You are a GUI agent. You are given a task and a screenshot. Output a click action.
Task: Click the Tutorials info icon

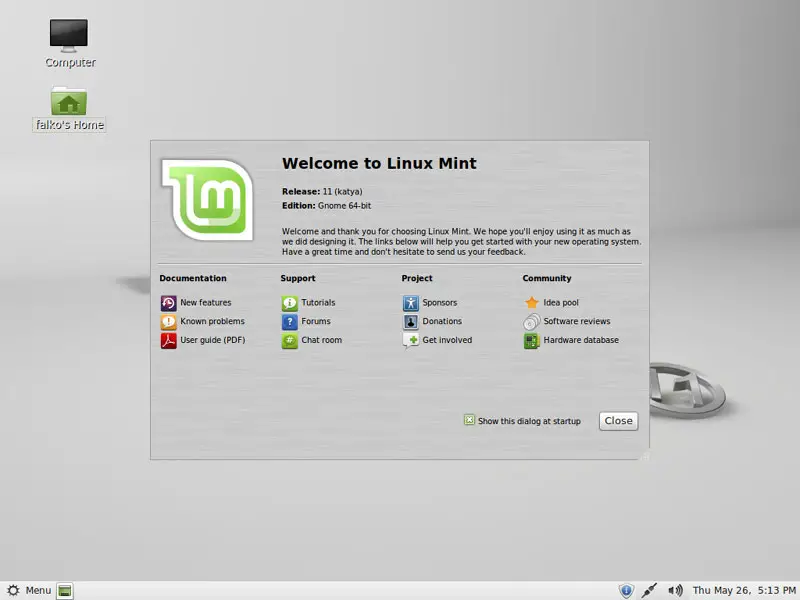[289, 303]
